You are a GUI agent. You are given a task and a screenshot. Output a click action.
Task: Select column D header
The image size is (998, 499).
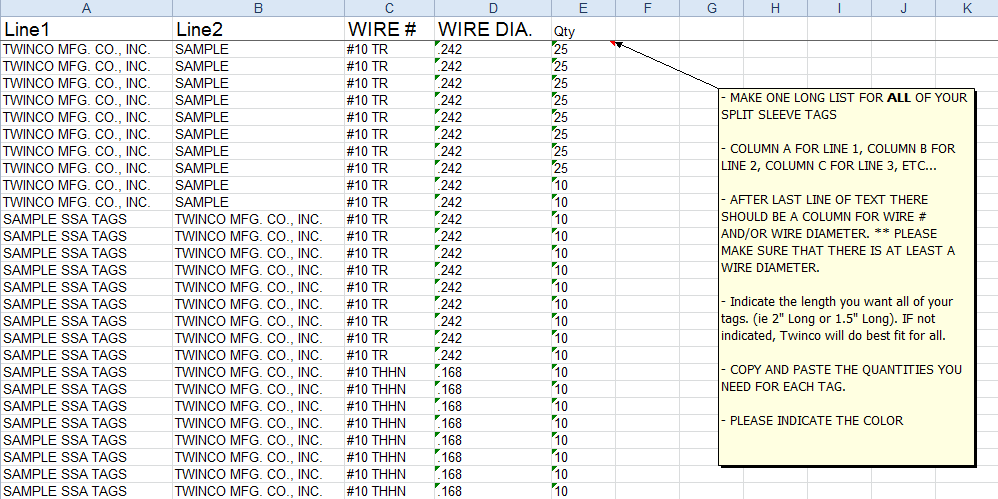pyautogui.click(x=493, y=8)
